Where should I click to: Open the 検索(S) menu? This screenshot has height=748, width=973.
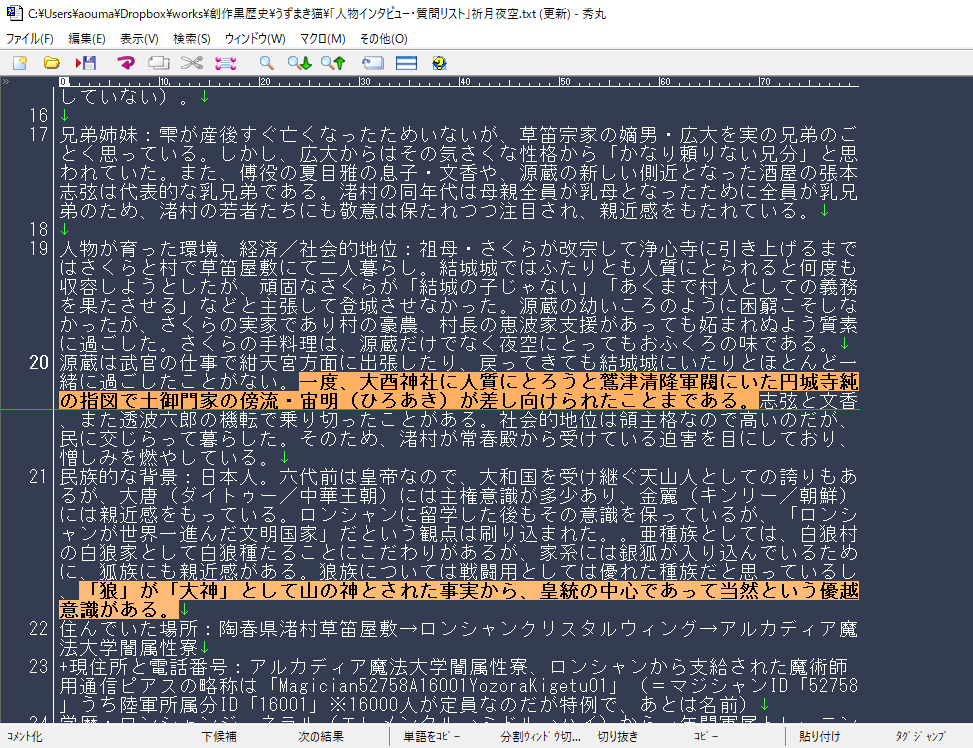(192, 39)
